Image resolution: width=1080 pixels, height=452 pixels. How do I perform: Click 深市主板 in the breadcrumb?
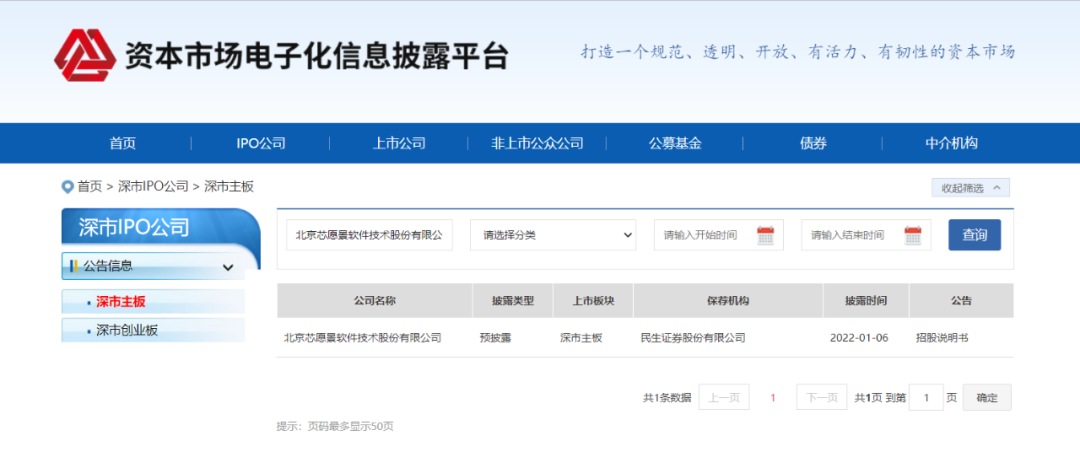[229, 186]
